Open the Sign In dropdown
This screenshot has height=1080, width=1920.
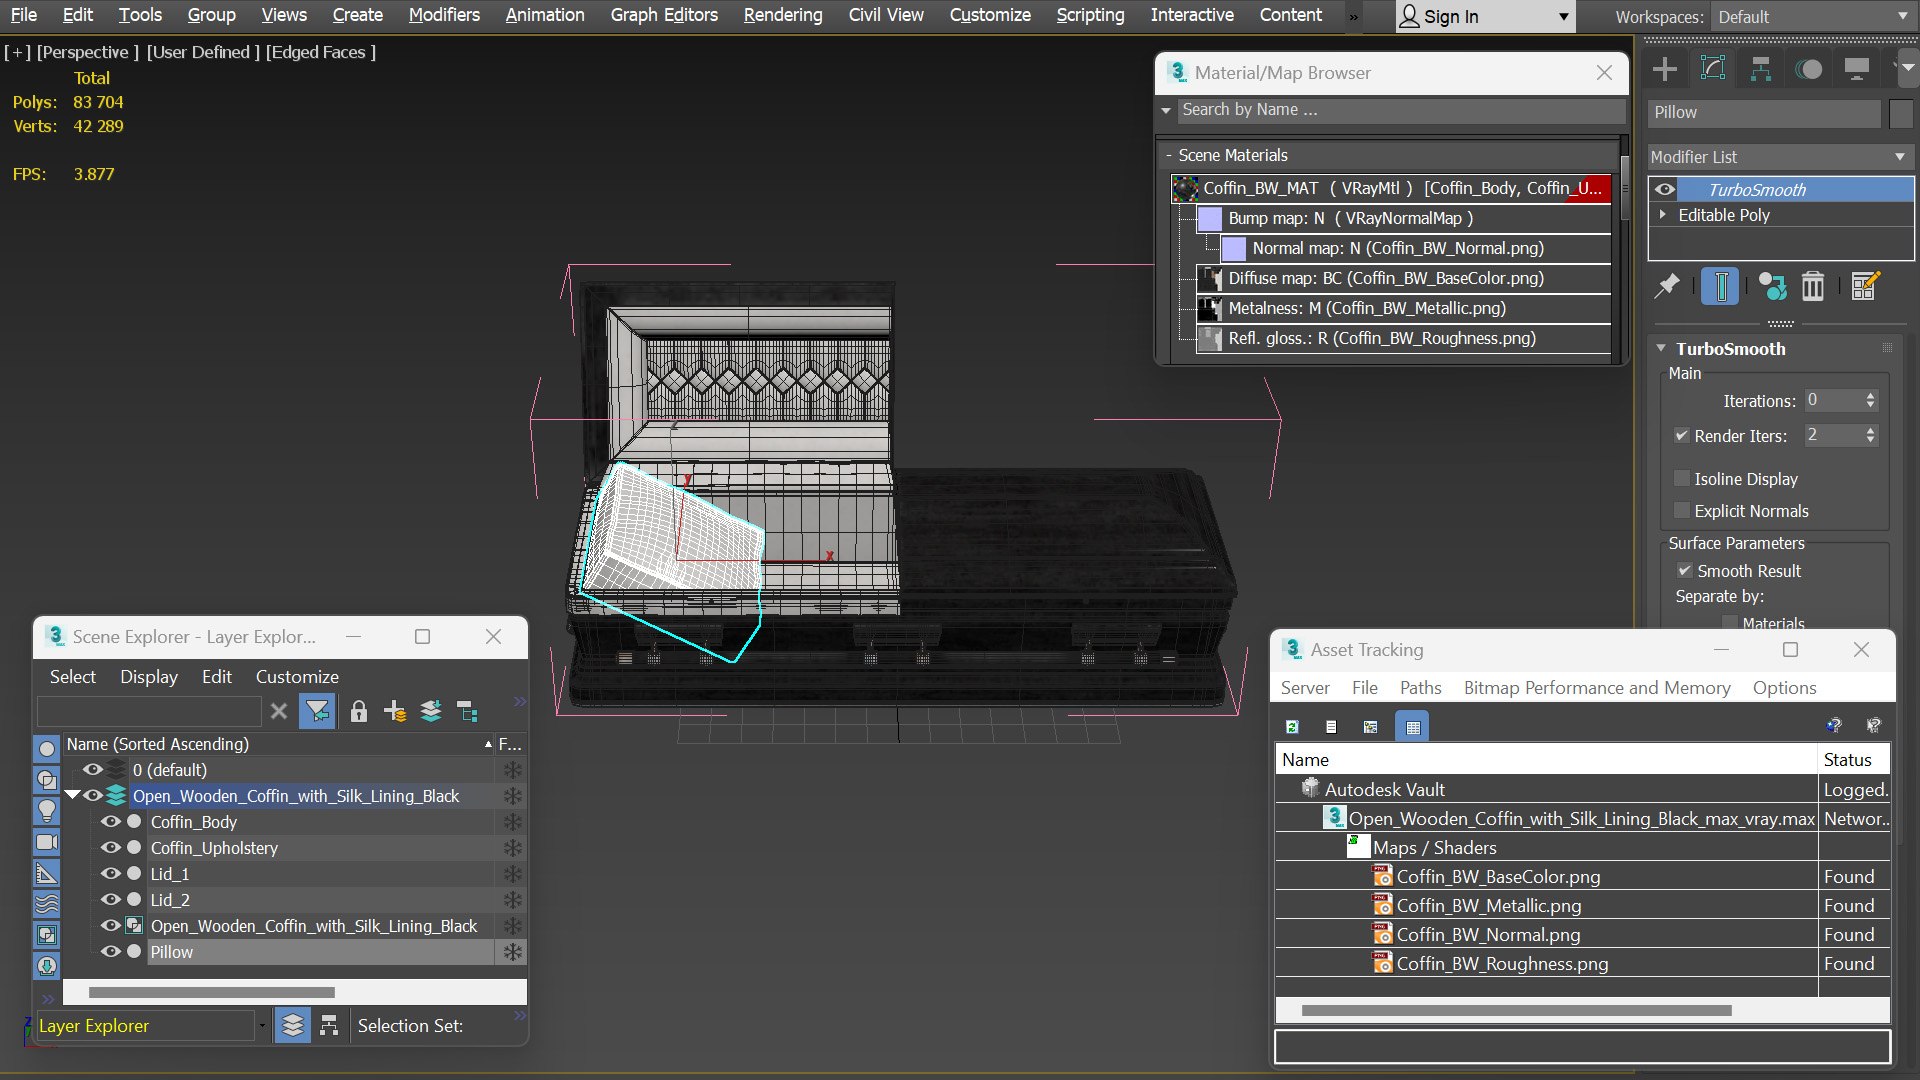coord(1485,17)
